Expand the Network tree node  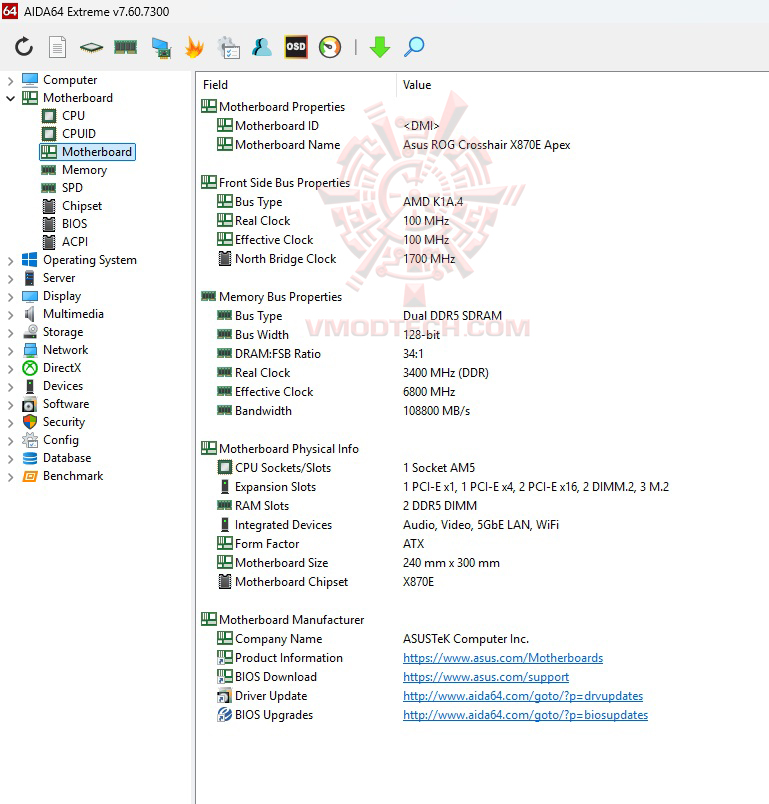coord(10,351)
